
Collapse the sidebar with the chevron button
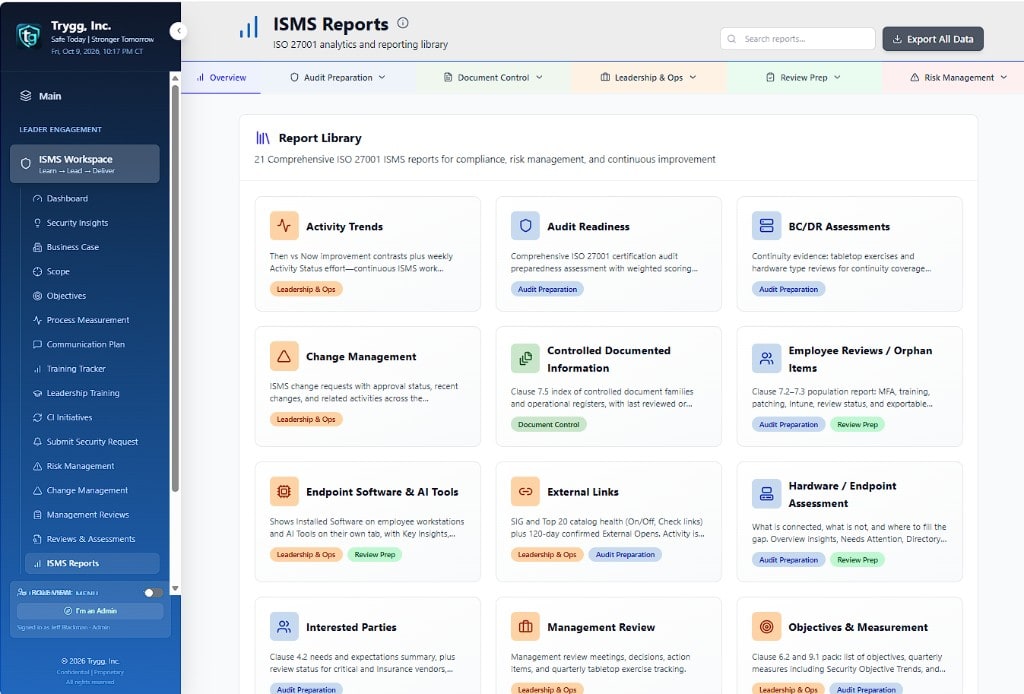(178, 31)
